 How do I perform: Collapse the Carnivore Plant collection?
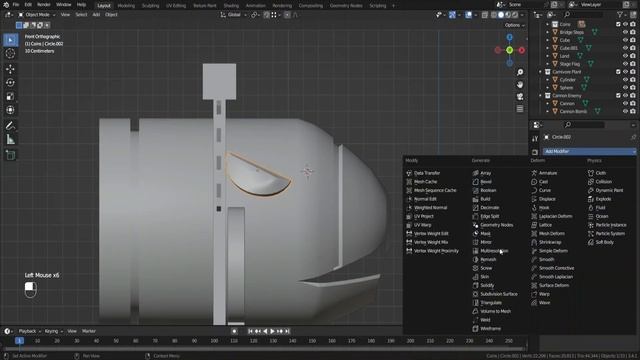tap(540, 72)
